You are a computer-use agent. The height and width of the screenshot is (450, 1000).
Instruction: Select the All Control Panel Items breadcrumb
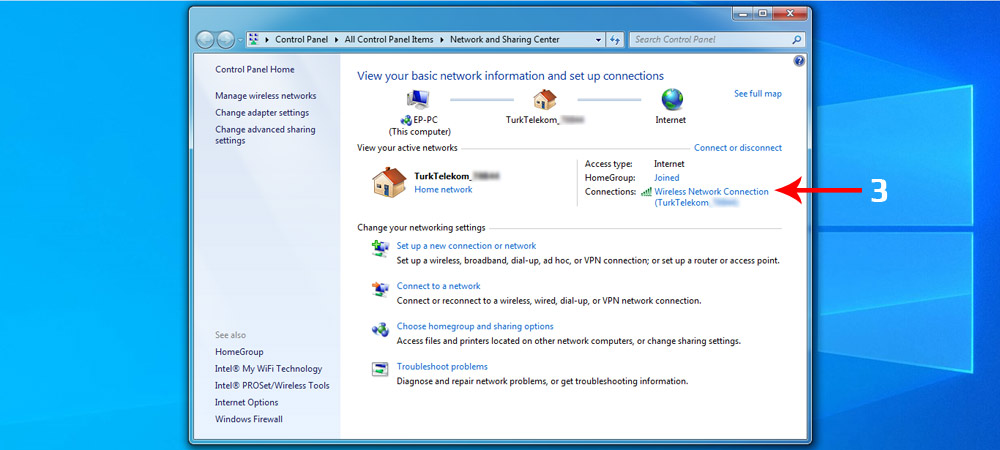(x=388, y=40)
